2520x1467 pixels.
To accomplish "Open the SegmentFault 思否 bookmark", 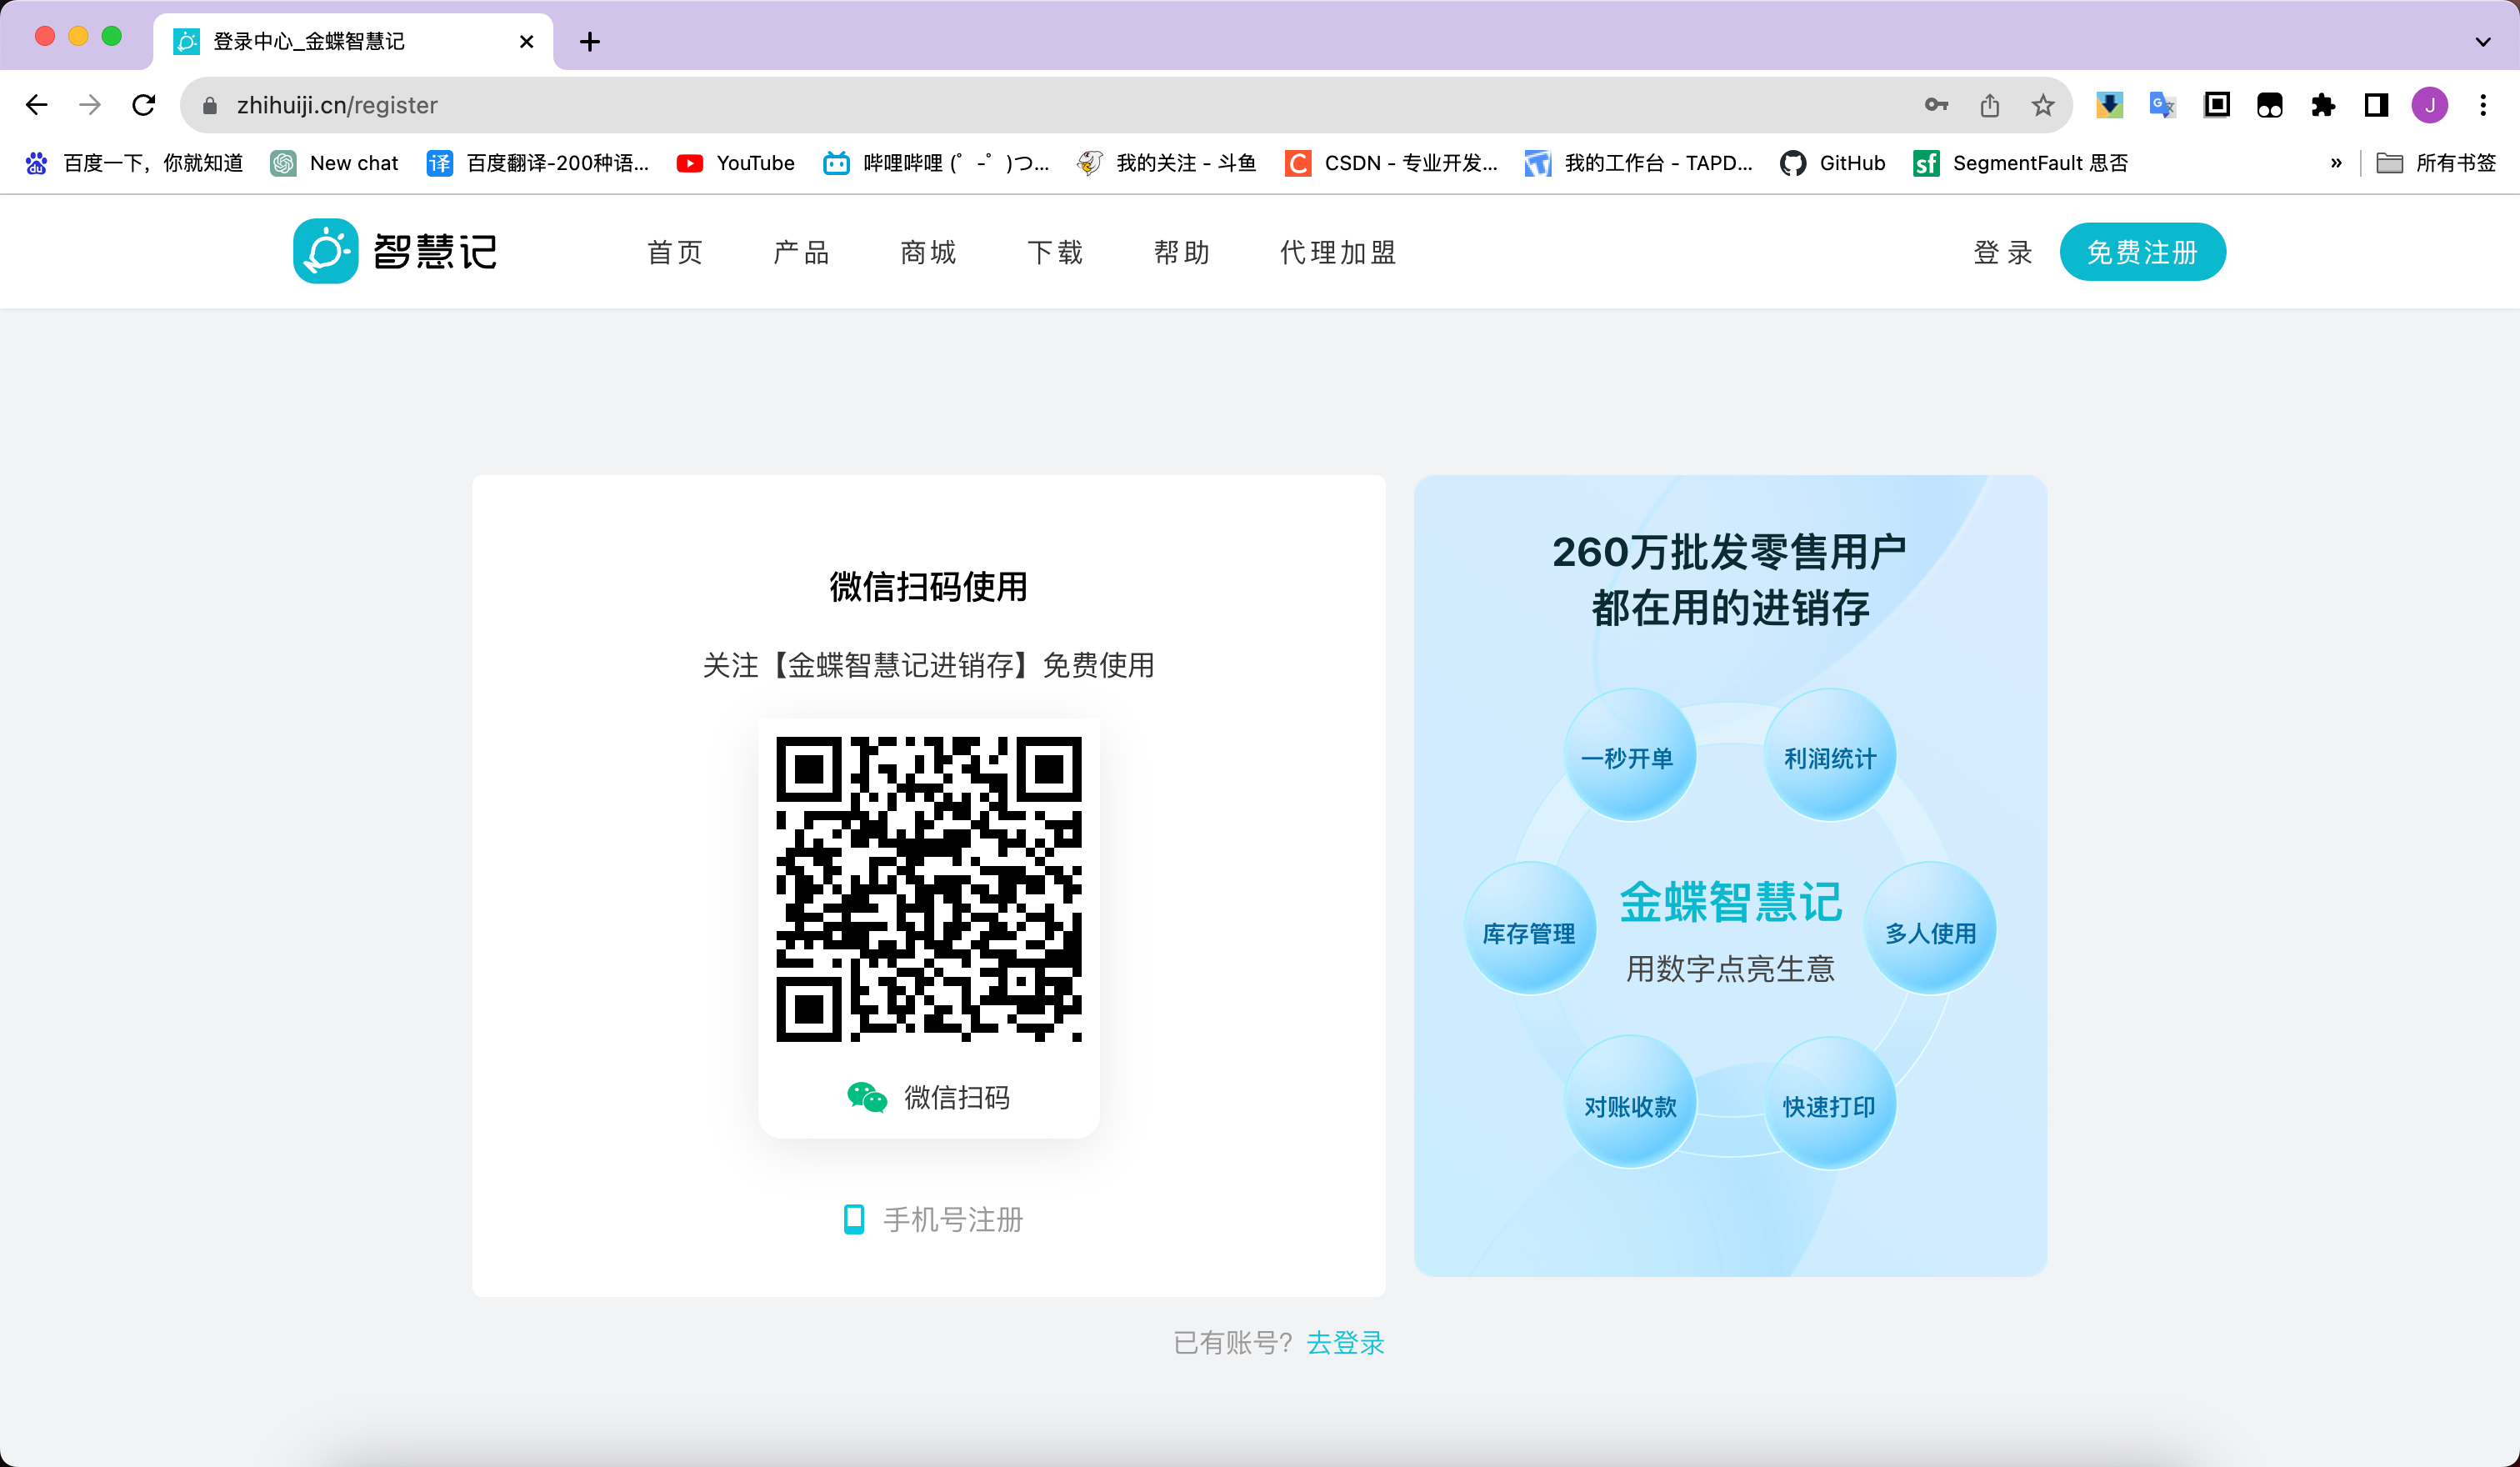I will (2020, 163).
